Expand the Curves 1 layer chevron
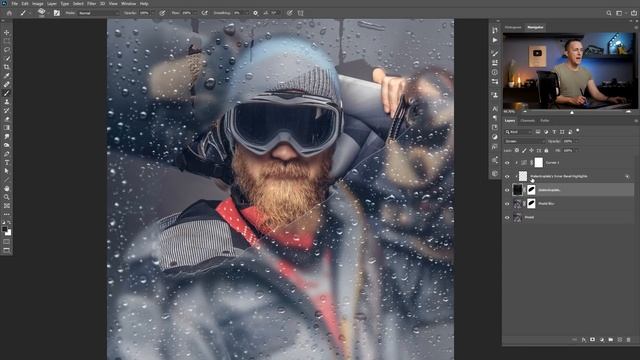Image resolution: width=640 pixels, height=360 pixels. (516, 163)
